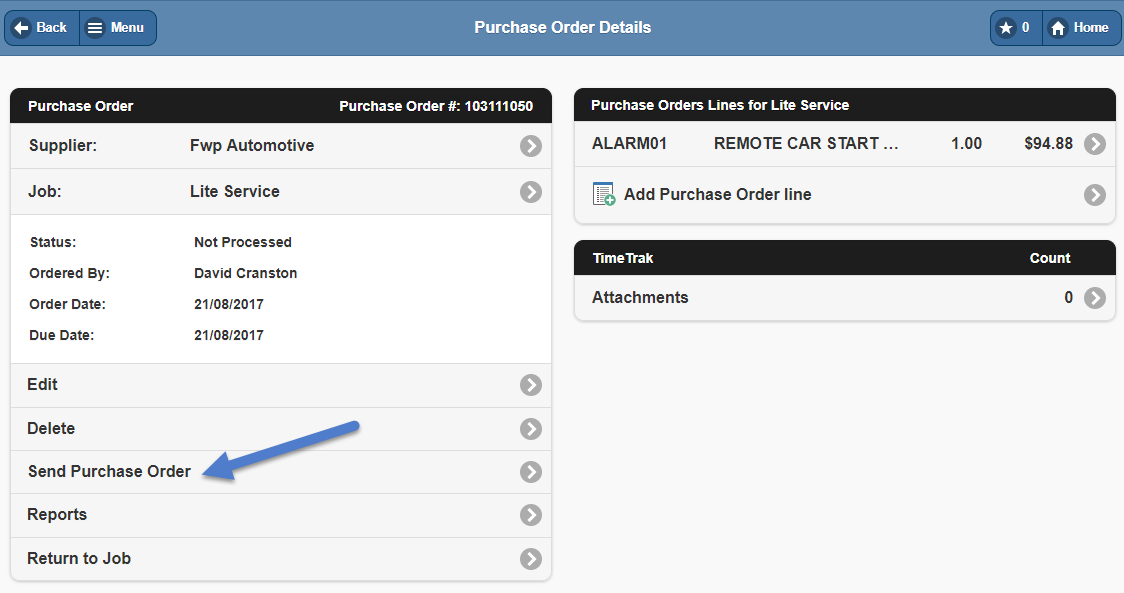Click the arrow icon on ALARM01 line

[x=1095, y=144]
